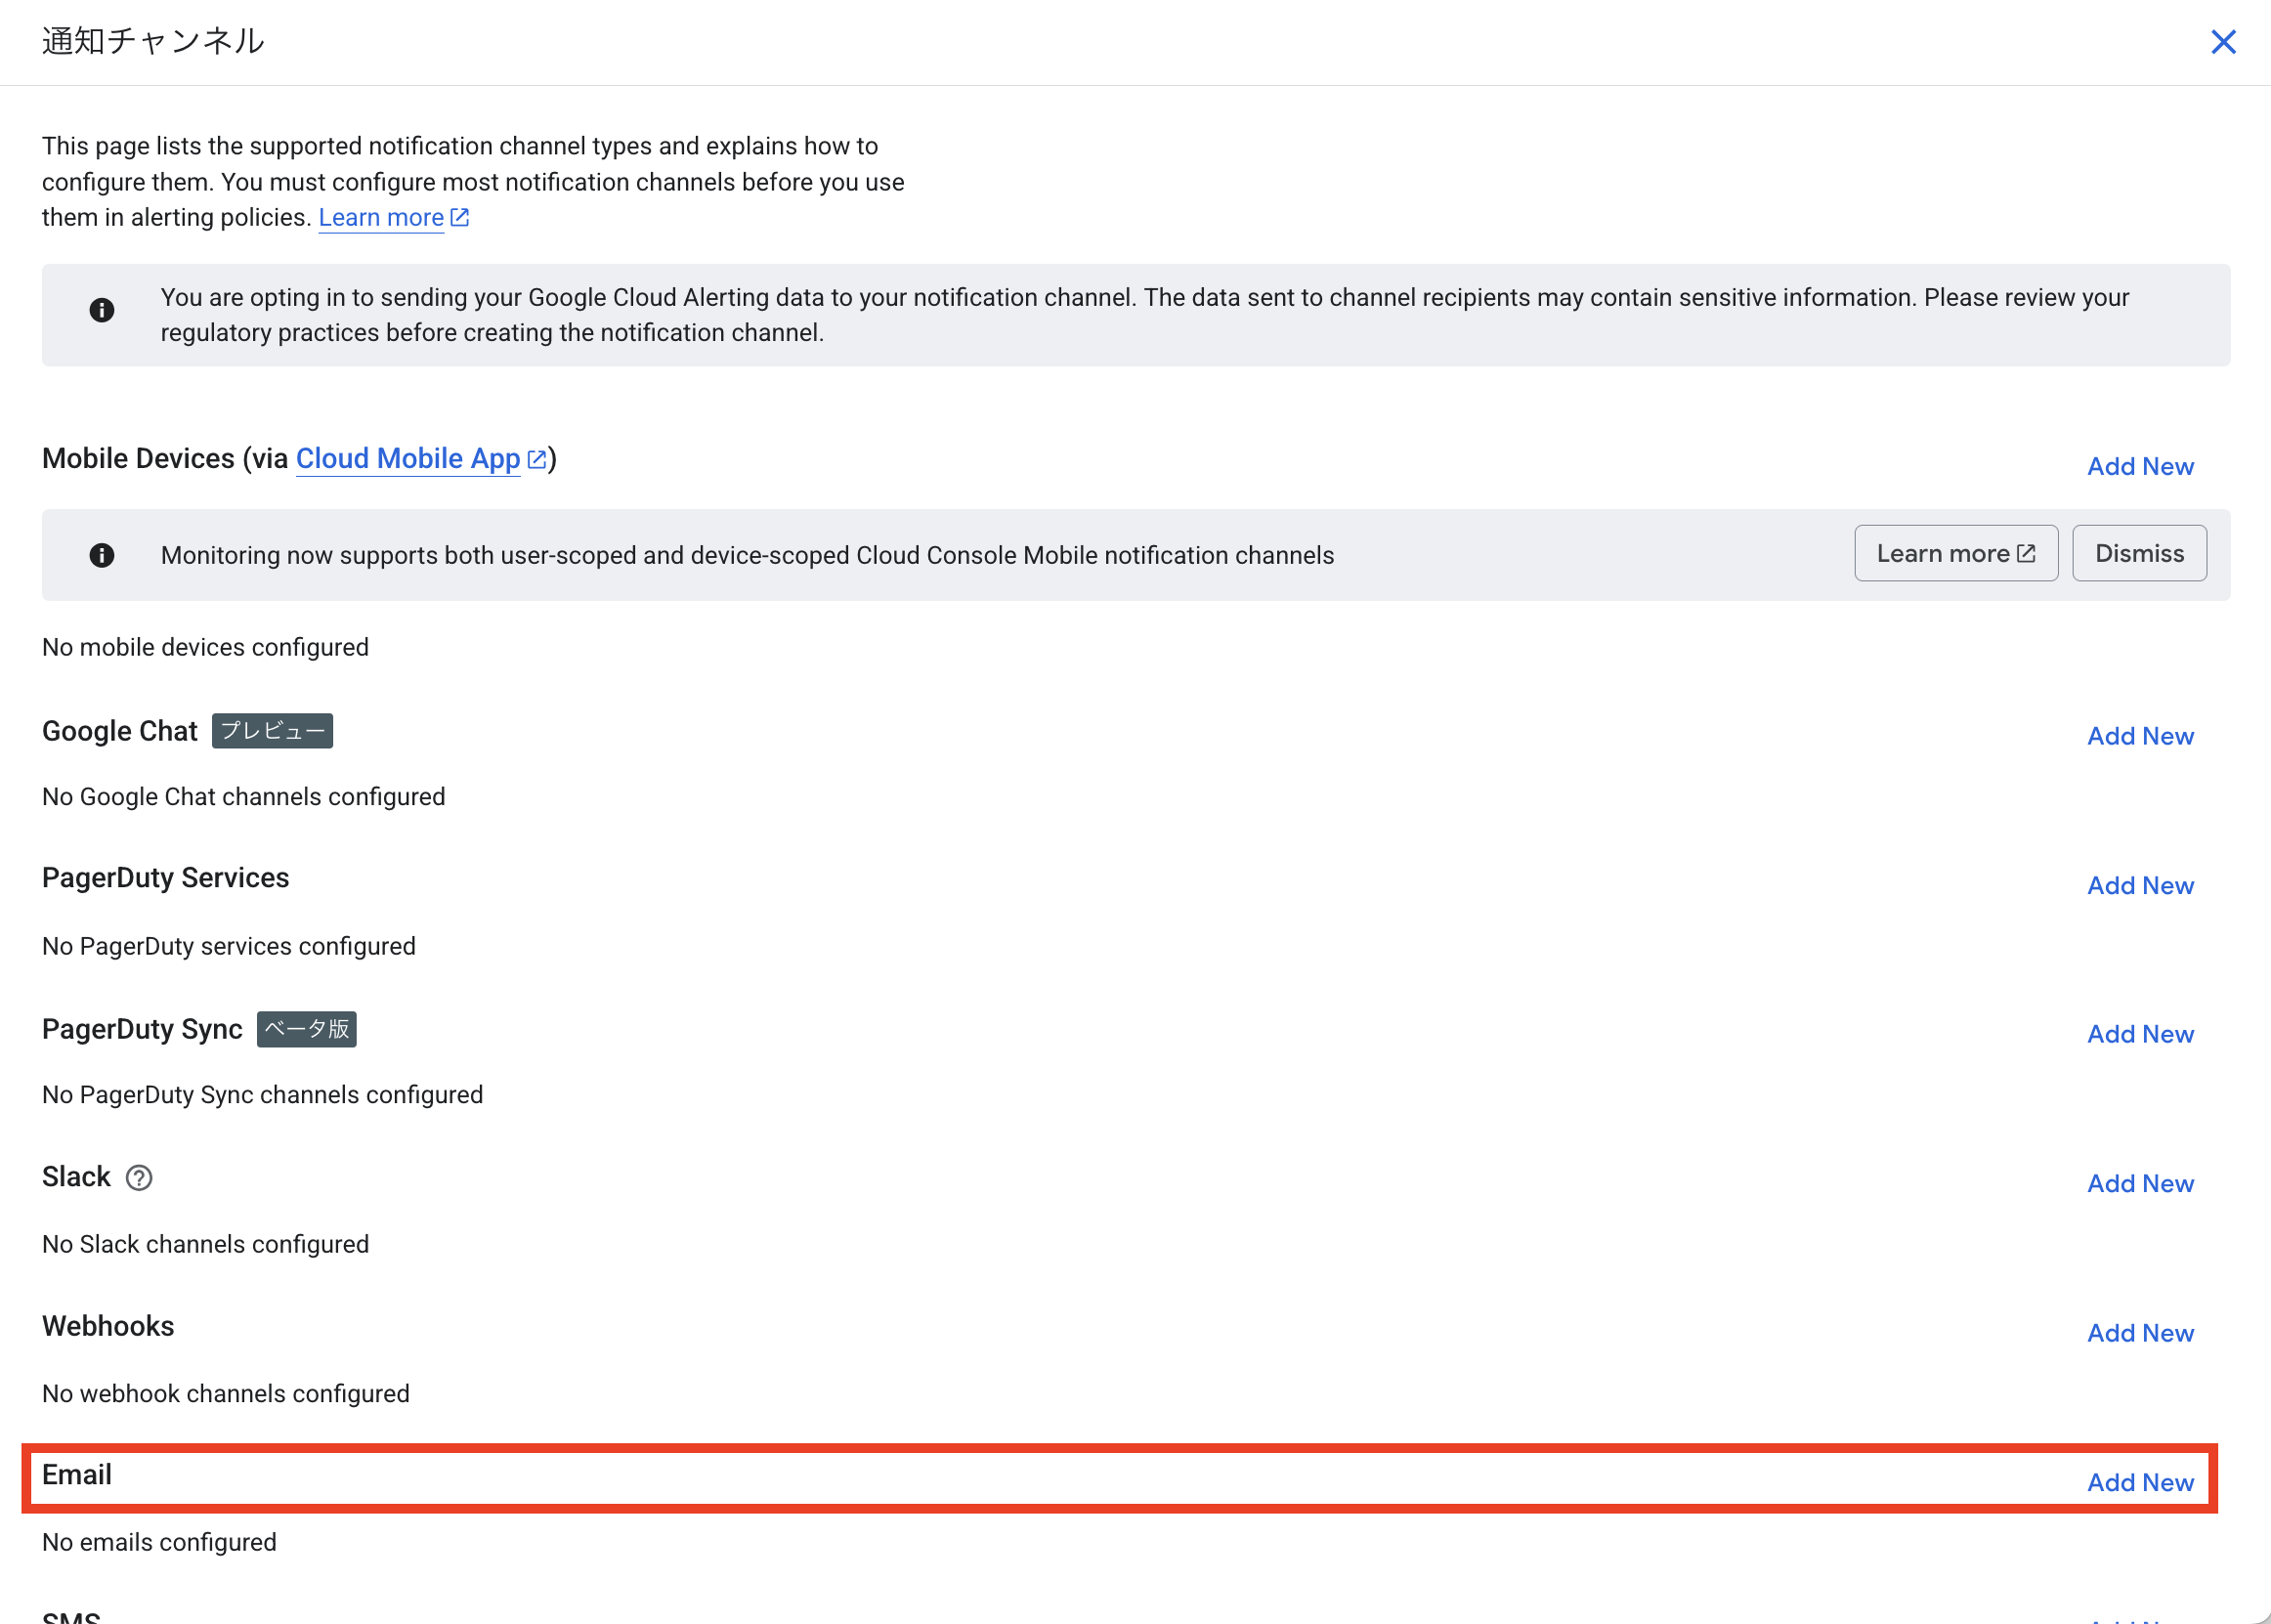Viewport: 2271px width, 1624px height.
Task: Click external icon beside intro Learn more
Action: tap(460, 218)
